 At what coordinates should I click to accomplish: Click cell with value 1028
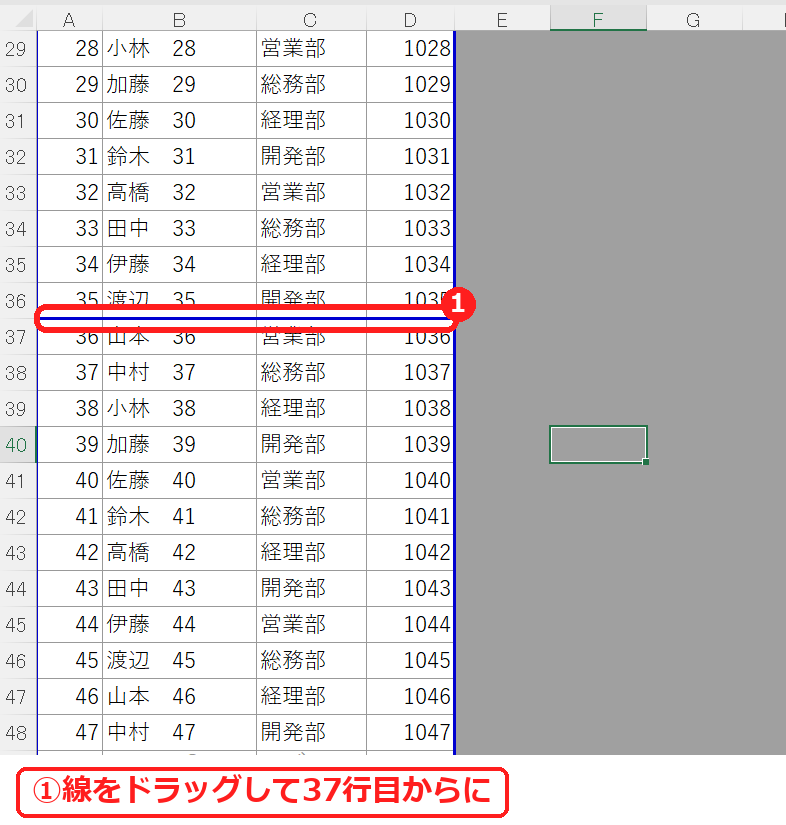(410, 49)
